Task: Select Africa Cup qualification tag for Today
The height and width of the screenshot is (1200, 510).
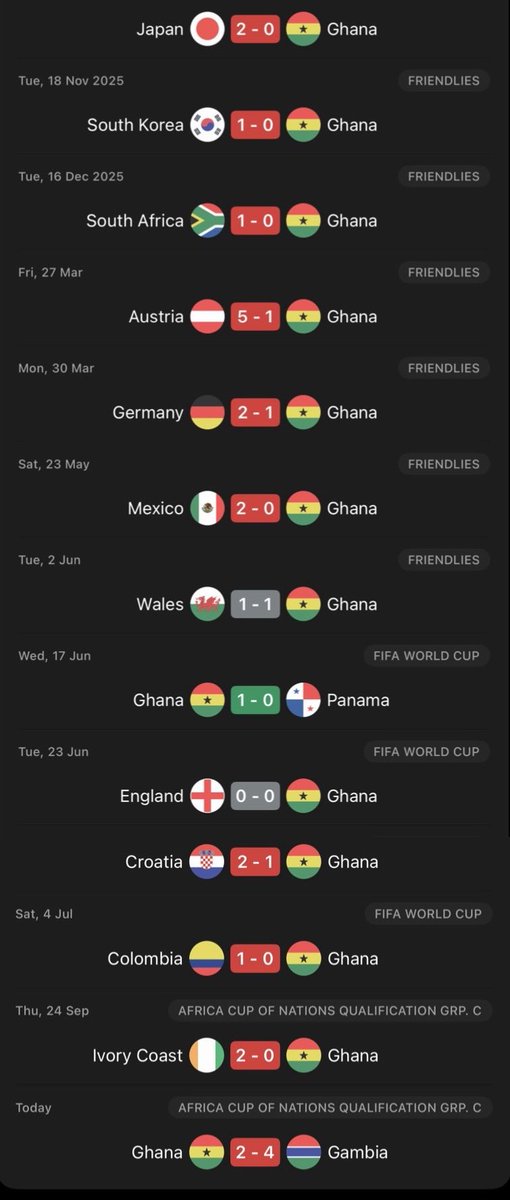Action: (329, 1107)
